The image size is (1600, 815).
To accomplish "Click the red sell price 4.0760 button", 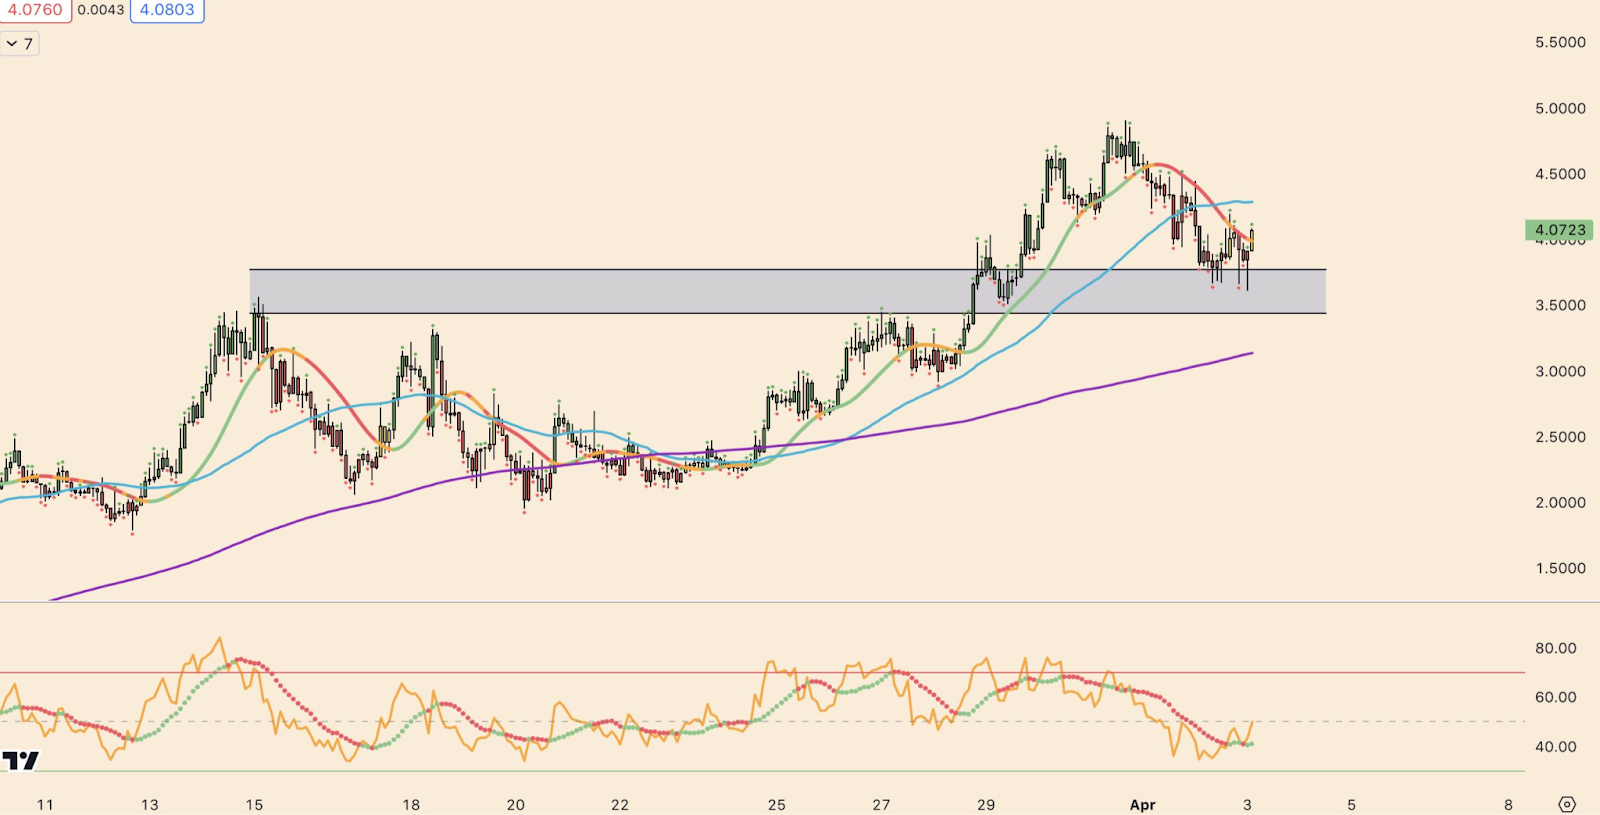I will (x=35, y=10).
